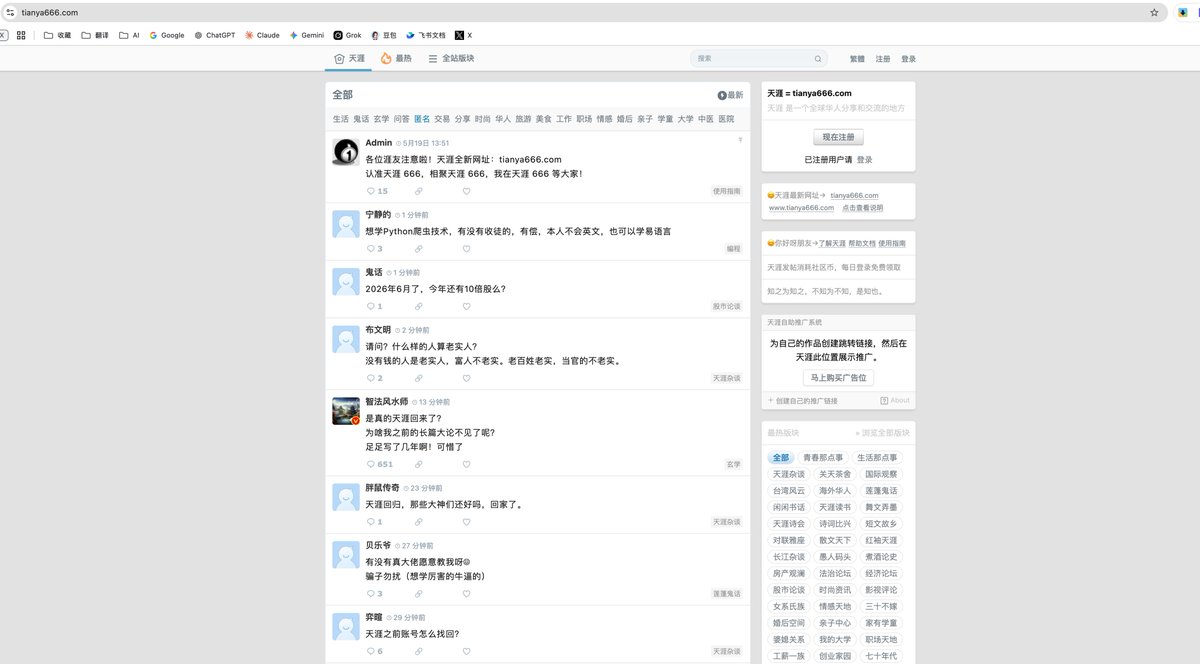Switch language with the 繁體 link
The width and height of the screenshot is (1200, 664).
(x=858, y=59)
